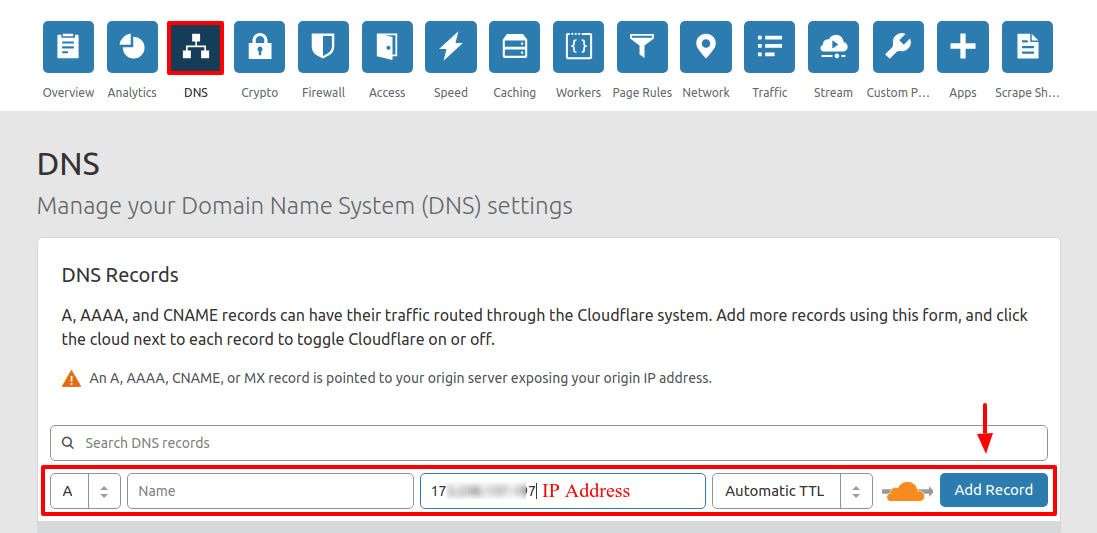Toggle the orange Cloudflare proxy cloud

906,491
